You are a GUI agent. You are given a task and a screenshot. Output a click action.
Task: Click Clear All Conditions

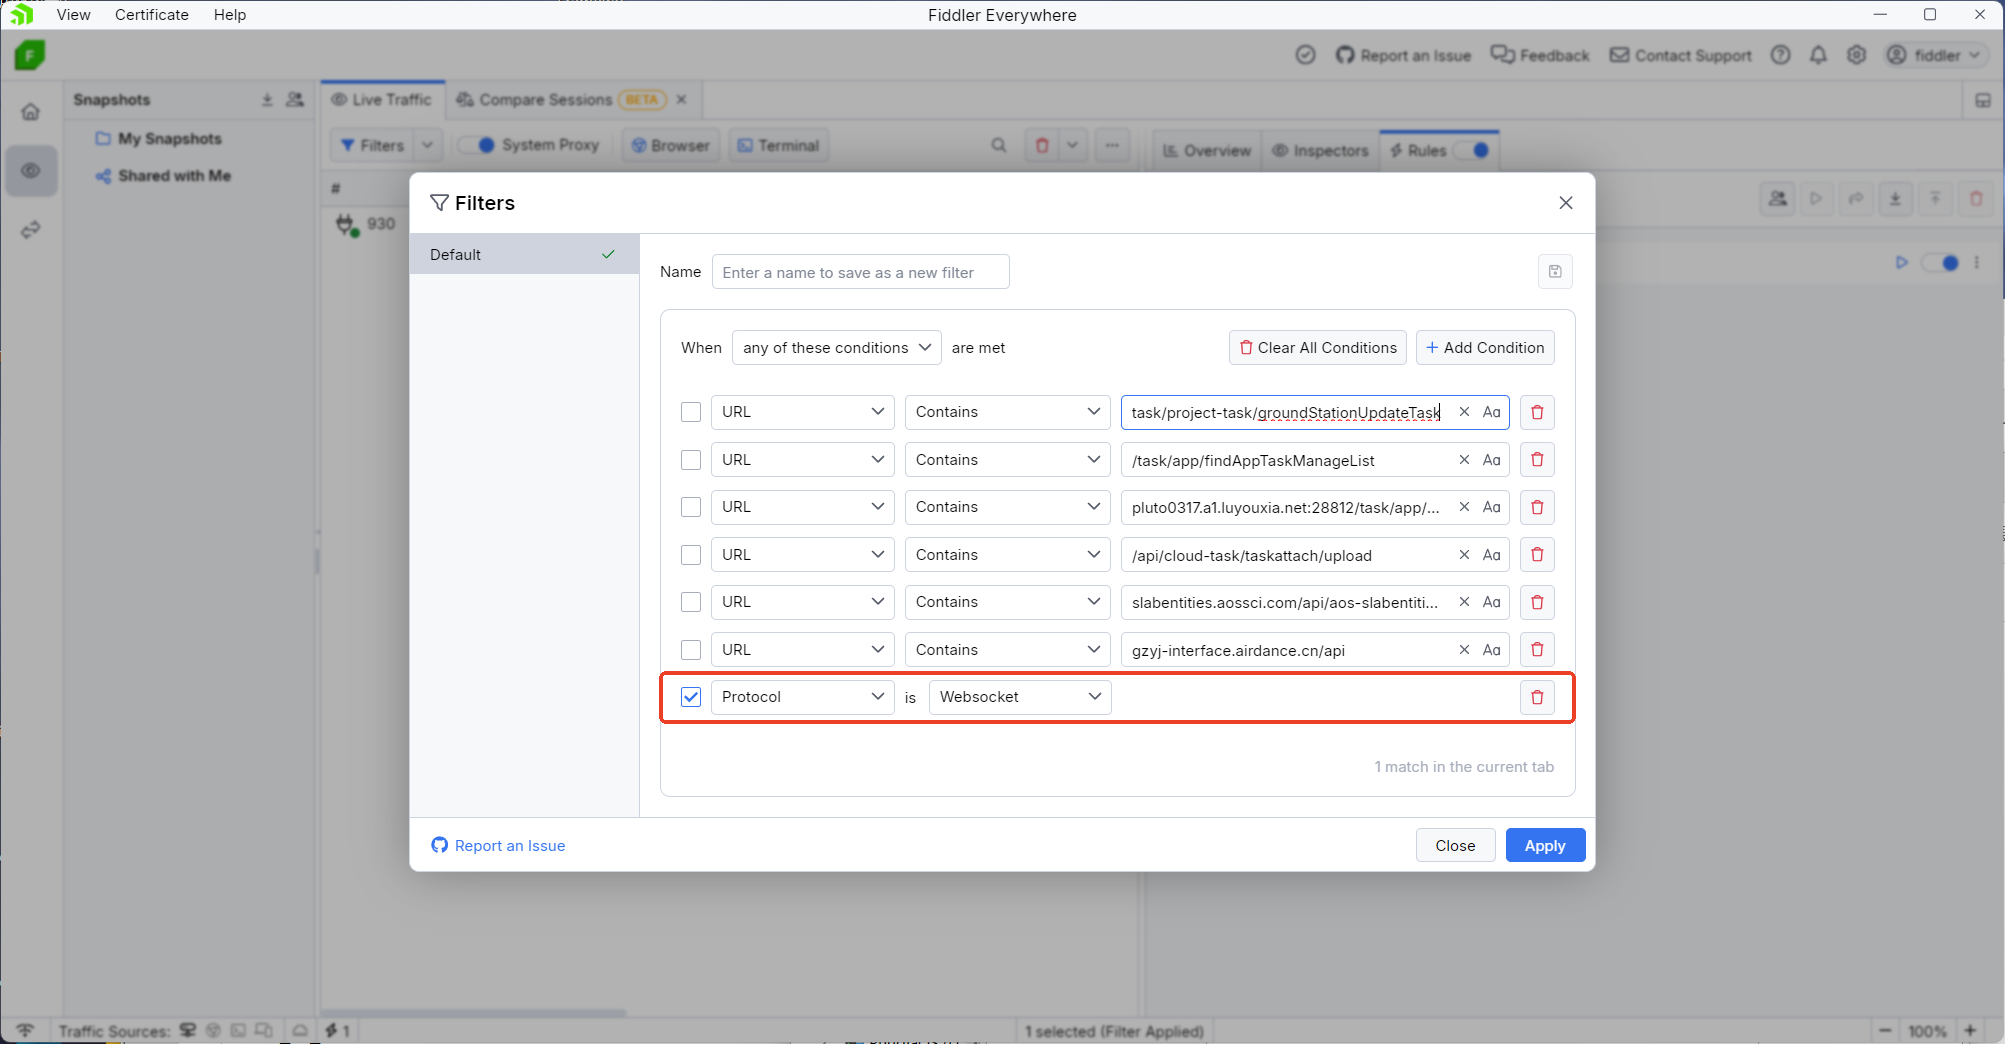click(1317, 348)
